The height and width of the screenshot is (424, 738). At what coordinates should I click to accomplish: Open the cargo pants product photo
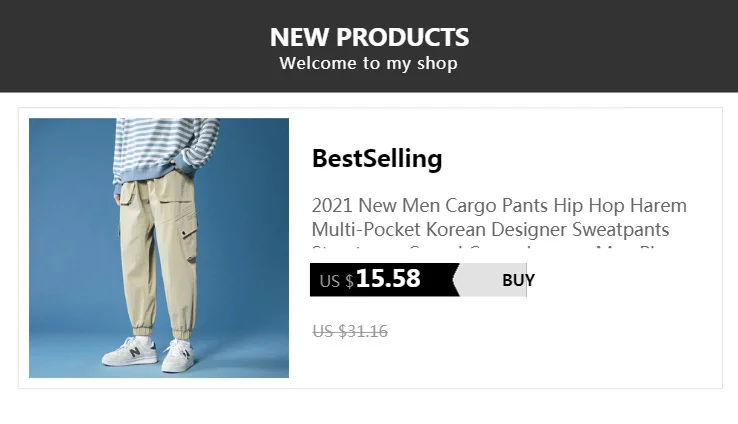point(159,248)
